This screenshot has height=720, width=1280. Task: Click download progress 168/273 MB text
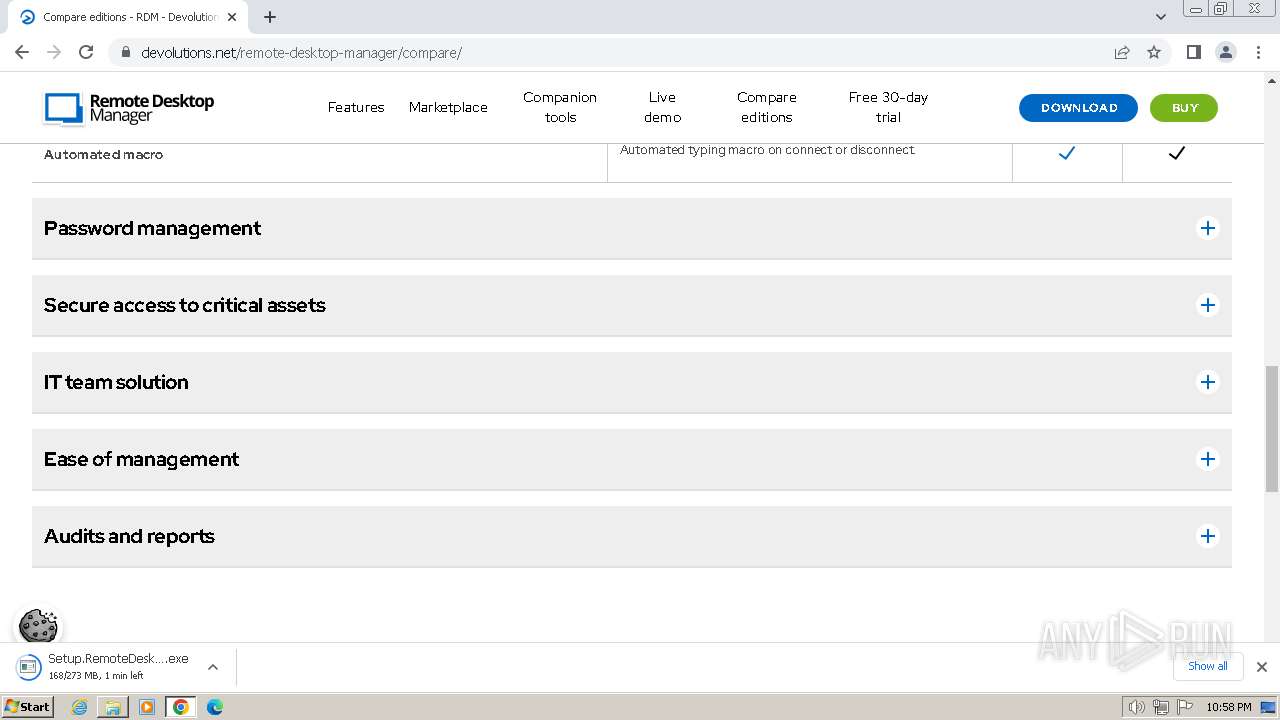coord(96,676)
